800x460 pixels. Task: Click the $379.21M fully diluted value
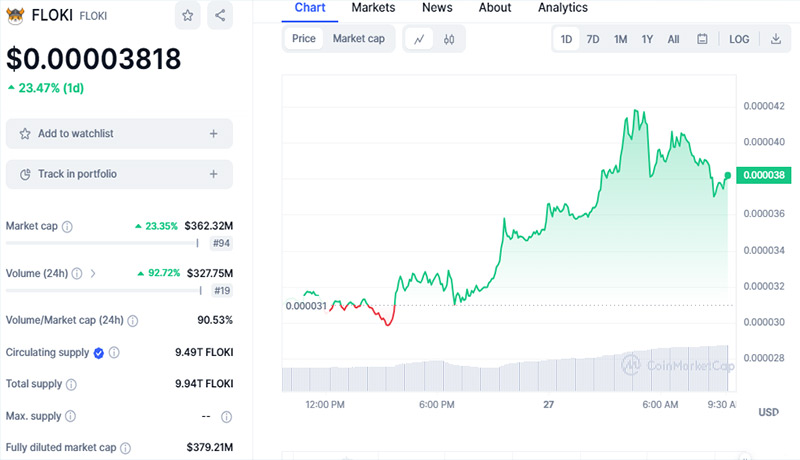(x=210, y=447)
